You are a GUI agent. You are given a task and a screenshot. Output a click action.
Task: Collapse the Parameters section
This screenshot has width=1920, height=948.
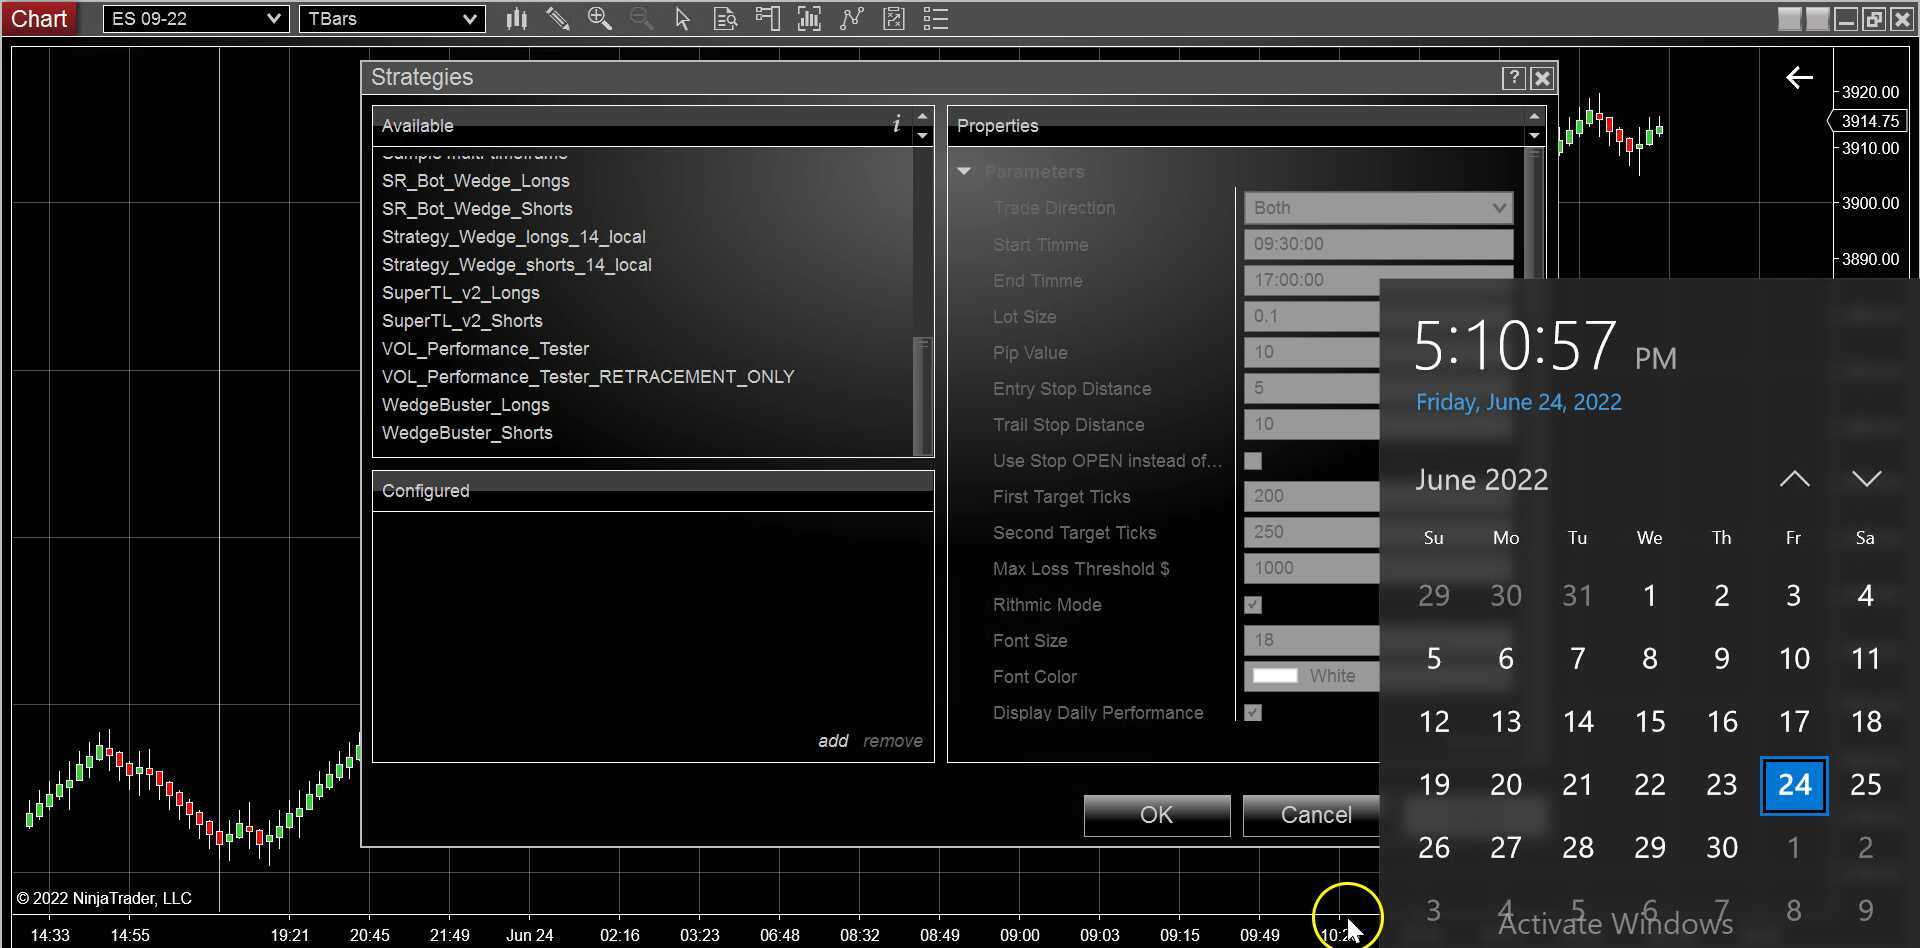click(964, 172)
